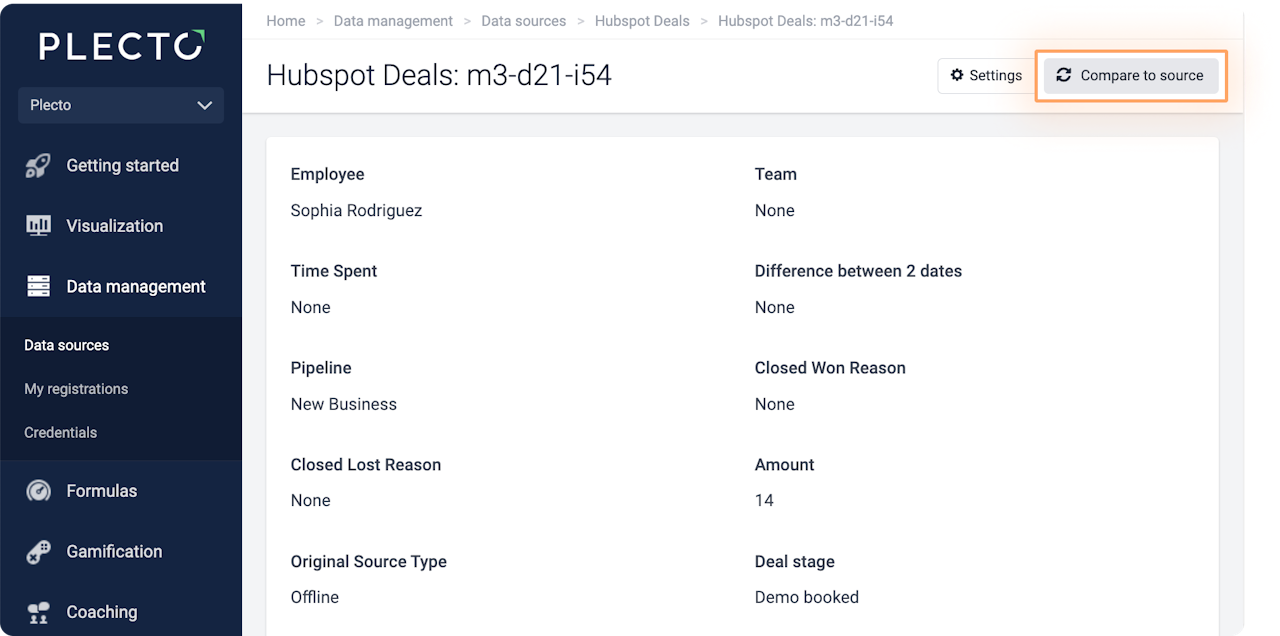This screenshot has height=636, width=1280.
Task: Expand the dropdown chevron beside Plecto
Action: (x=205, y=105)
